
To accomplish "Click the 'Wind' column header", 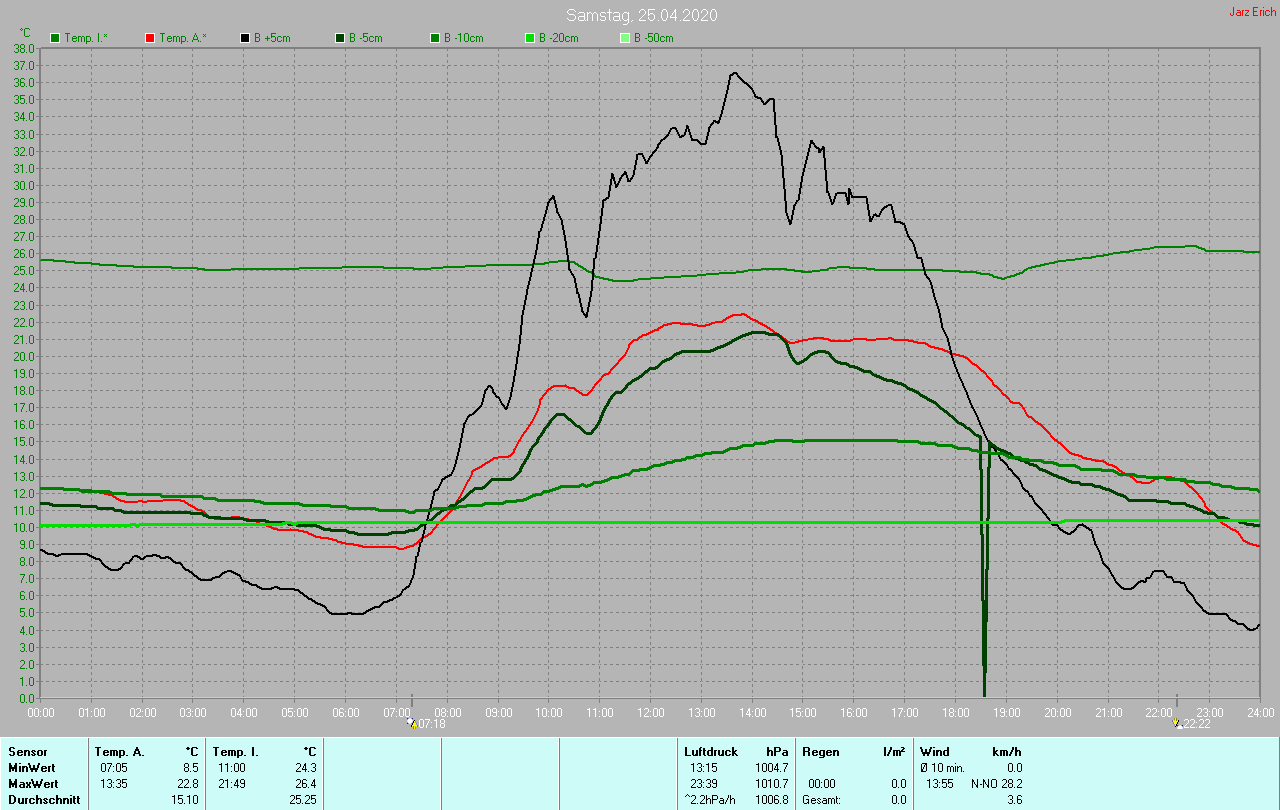I will (x=934, y=751).
